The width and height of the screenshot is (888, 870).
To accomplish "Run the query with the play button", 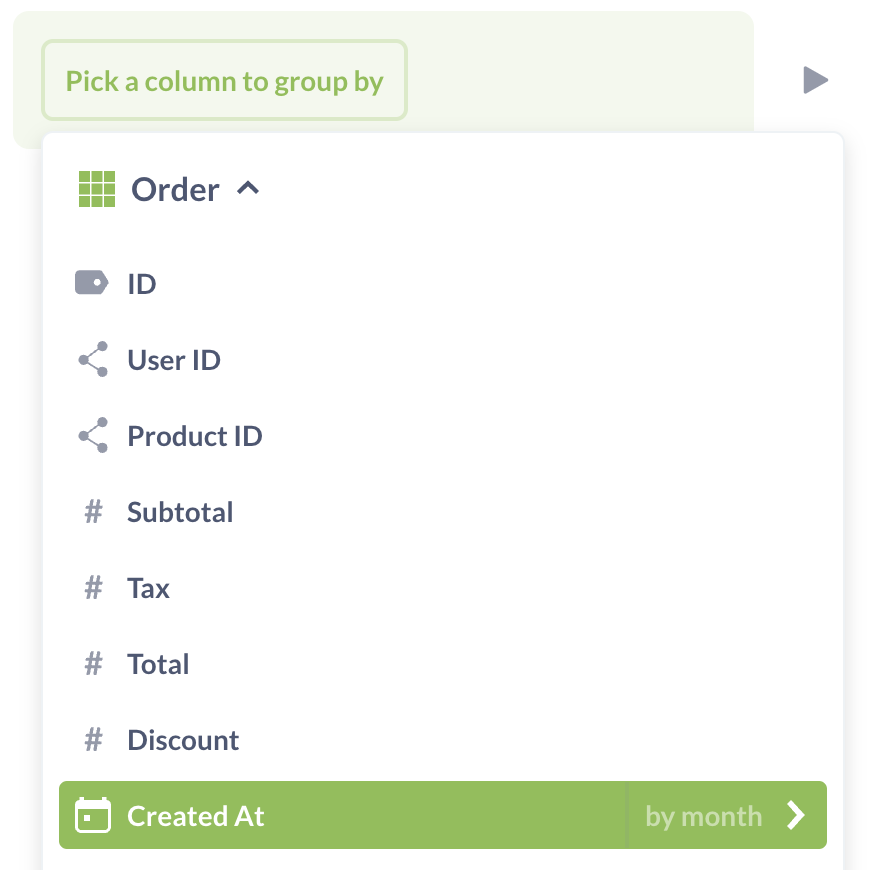I will tap(814, 80).
